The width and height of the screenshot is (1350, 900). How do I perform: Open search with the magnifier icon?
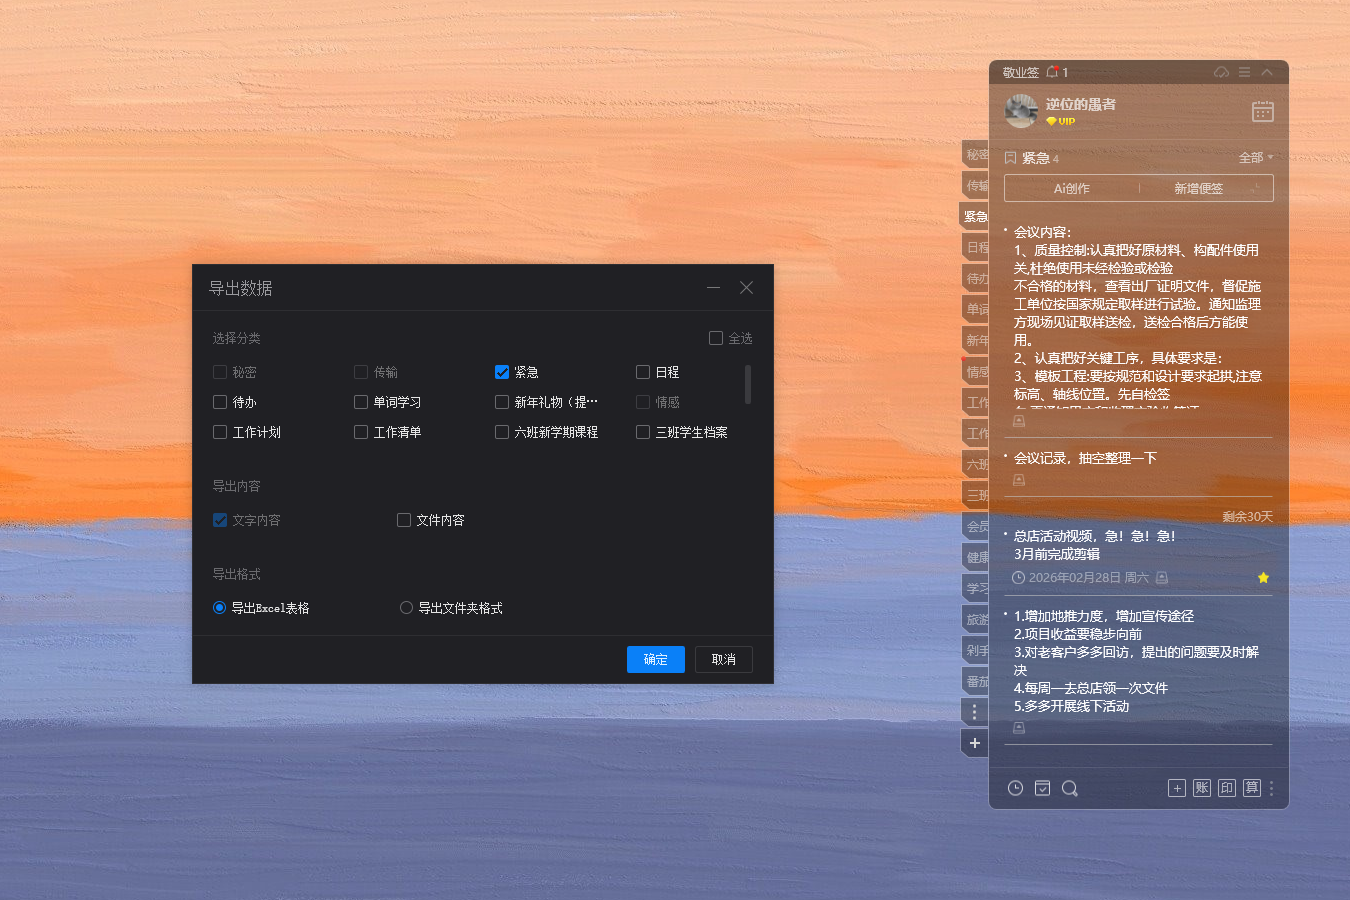pyautogui.click(x=1070, y=788)
